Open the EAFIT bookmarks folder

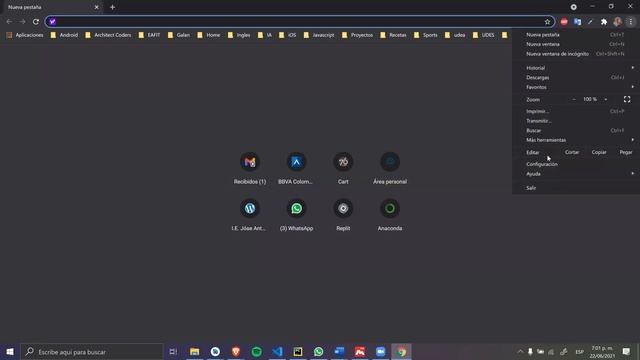[149, 35]
